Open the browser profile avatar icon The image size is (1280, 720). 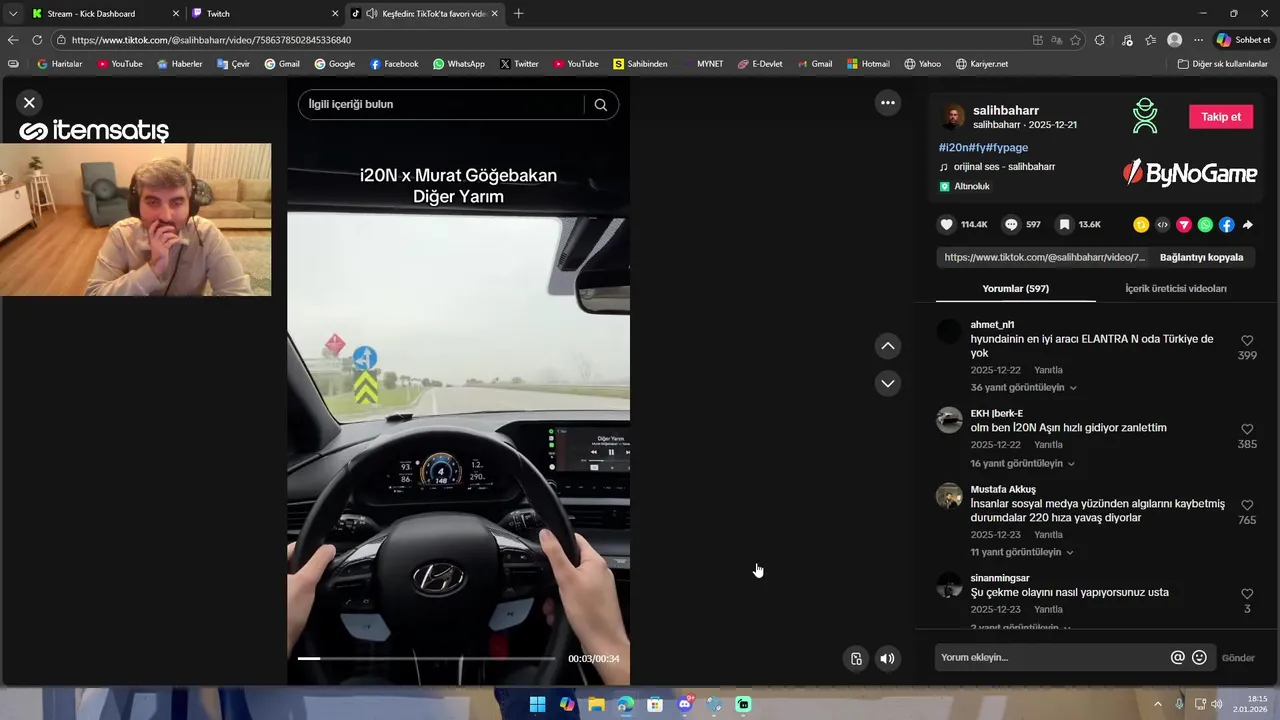click(x=1174, y=40)
